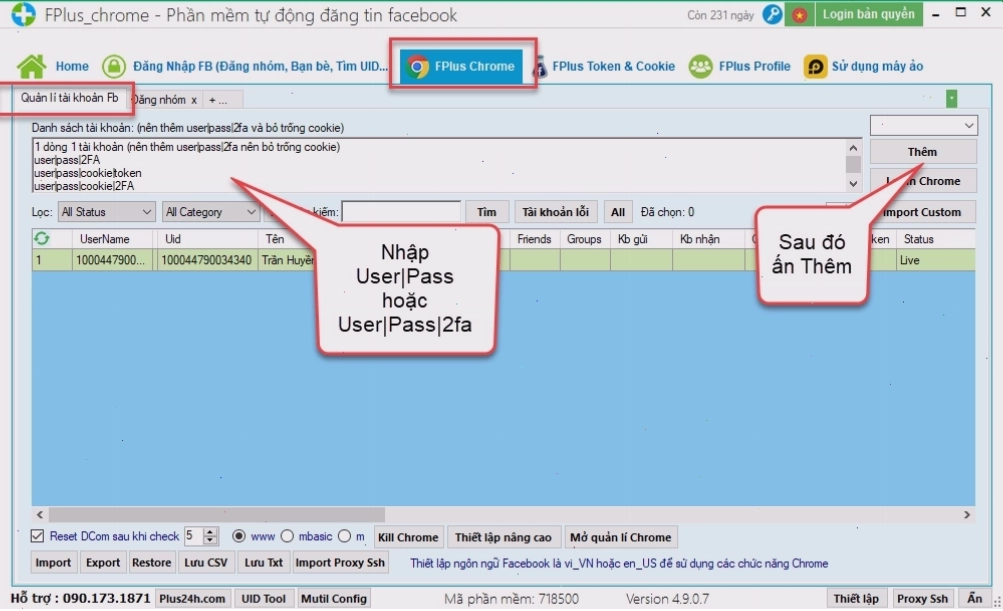Click the account list scroll down arrow
Image resolution: width=1003 pixels, height=611 pixels.
(853, 184)
